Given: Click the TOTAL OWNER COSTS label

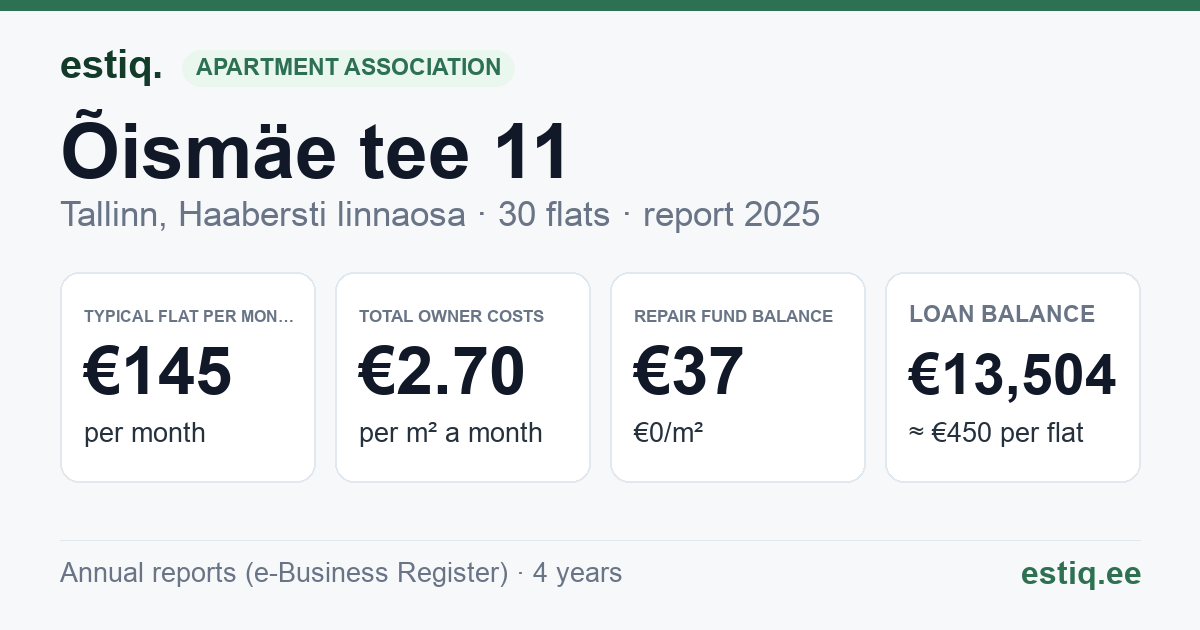Looking at the screenshot, I should 452,316.
